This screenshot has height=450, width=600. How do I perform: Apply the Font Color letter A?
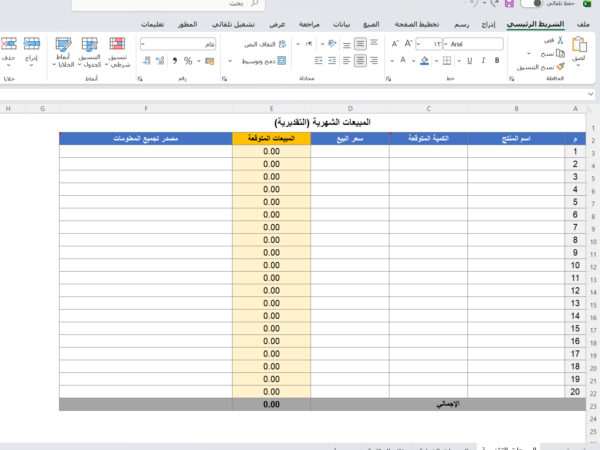coord(403,60)
